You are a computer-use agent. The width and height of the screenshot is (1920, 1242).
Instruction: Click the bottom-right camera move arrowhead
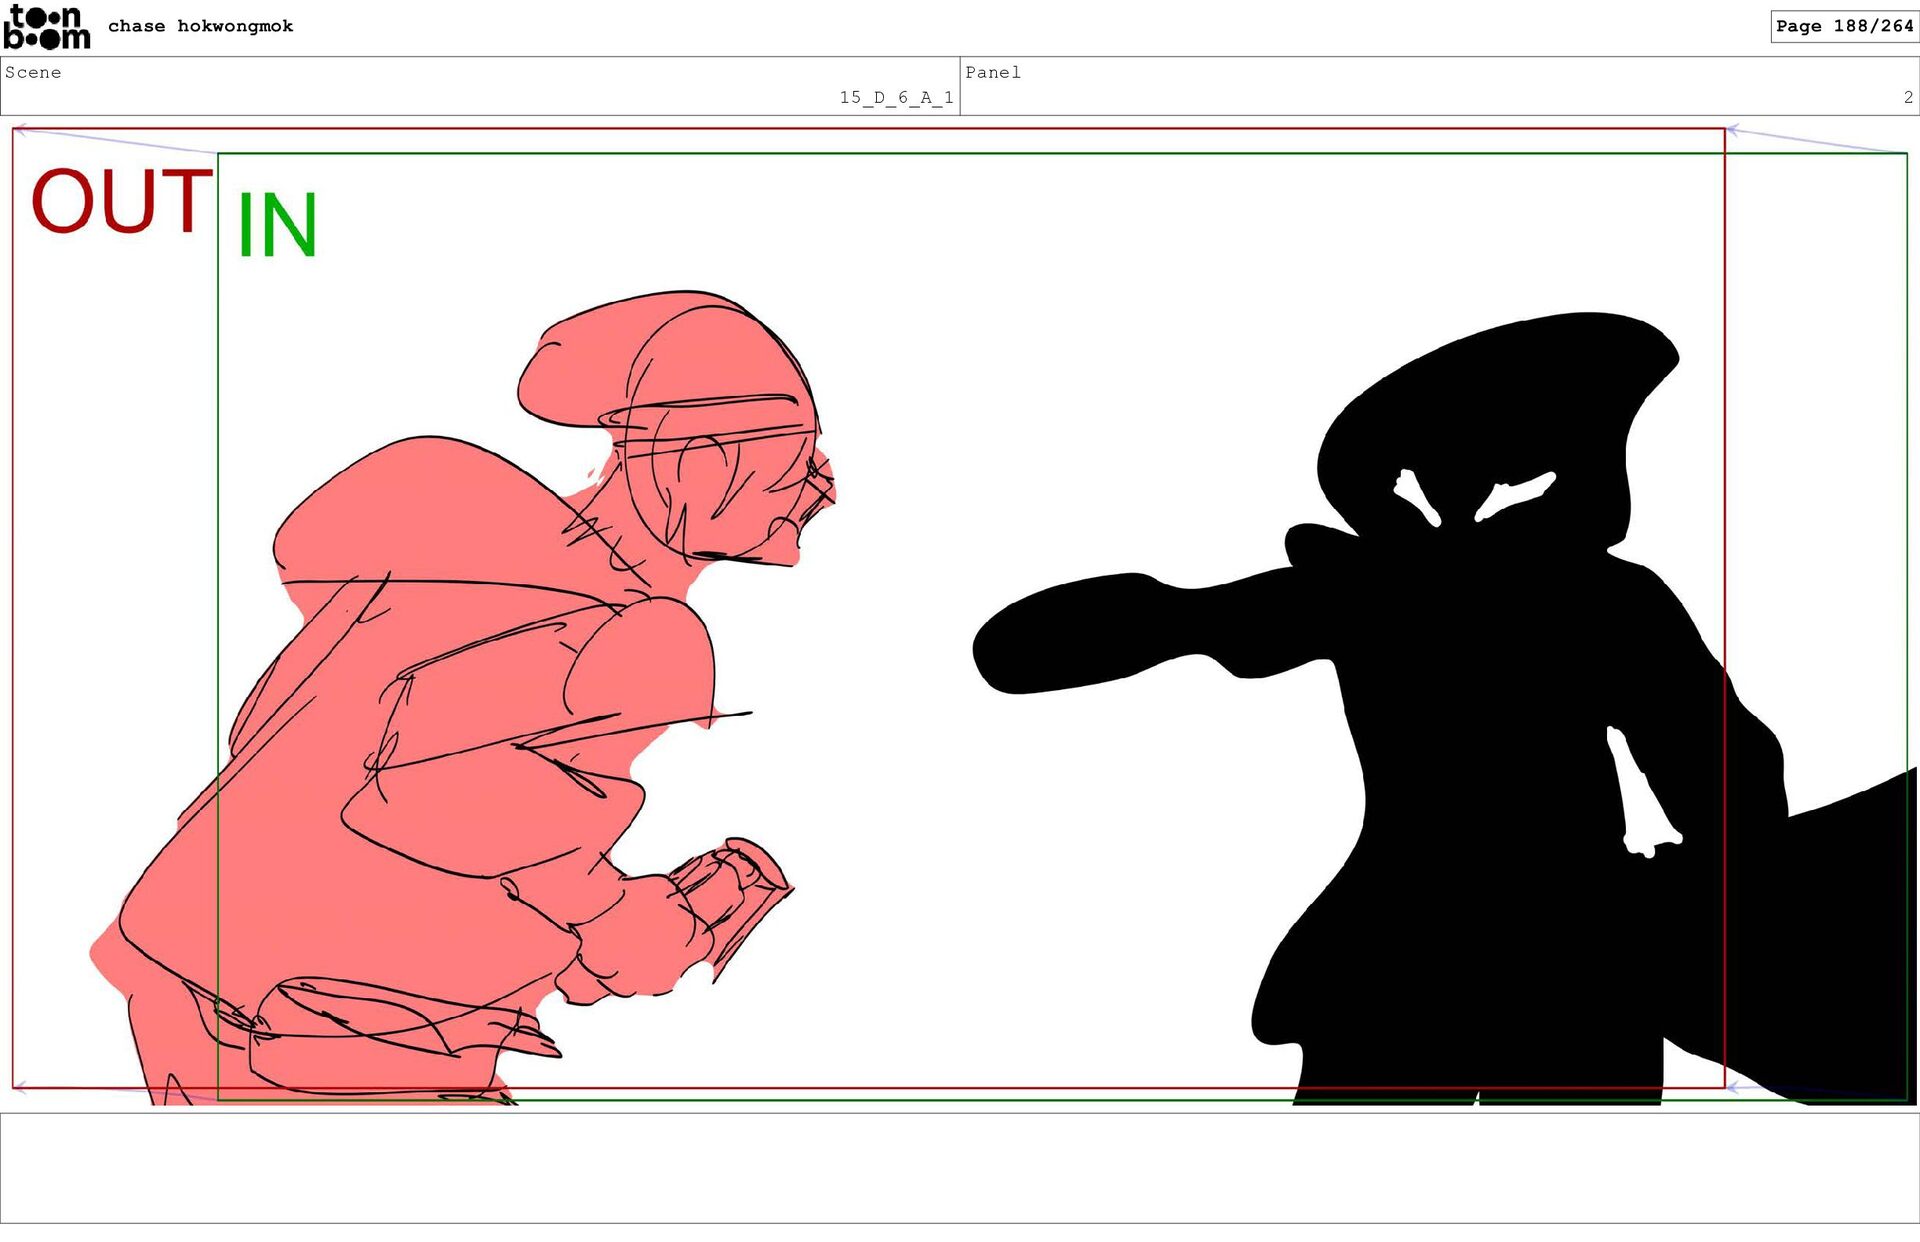pyautogui.click(x=1734, y=1087)
